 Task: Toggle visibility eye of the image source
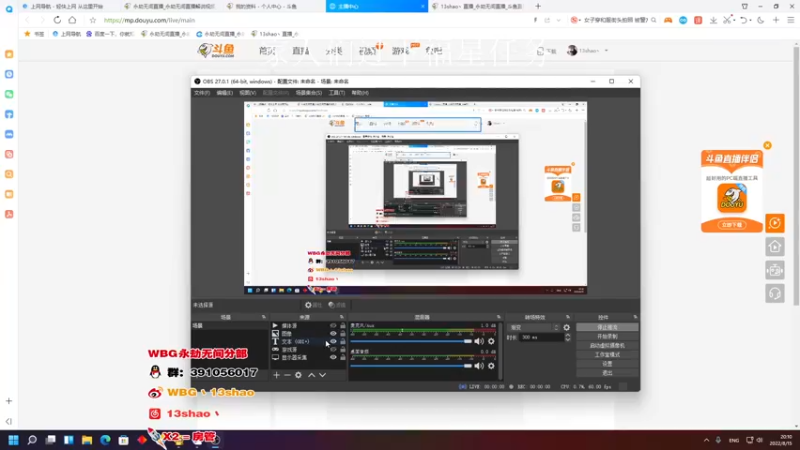point(333,334)
